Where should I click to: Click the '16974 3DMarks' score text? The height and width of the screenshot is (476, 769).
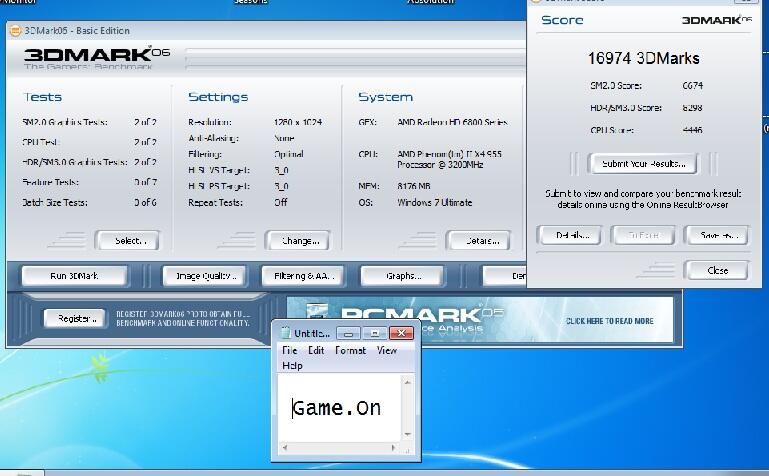point(643,58)
